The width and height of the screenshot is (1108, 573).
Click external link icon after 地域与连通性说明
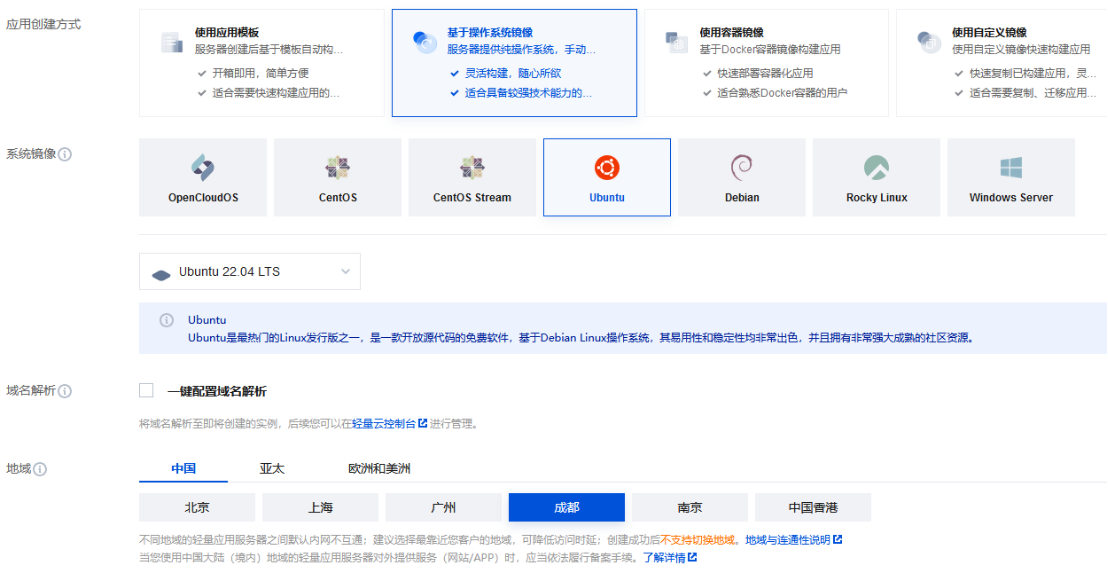coord(837,540)
